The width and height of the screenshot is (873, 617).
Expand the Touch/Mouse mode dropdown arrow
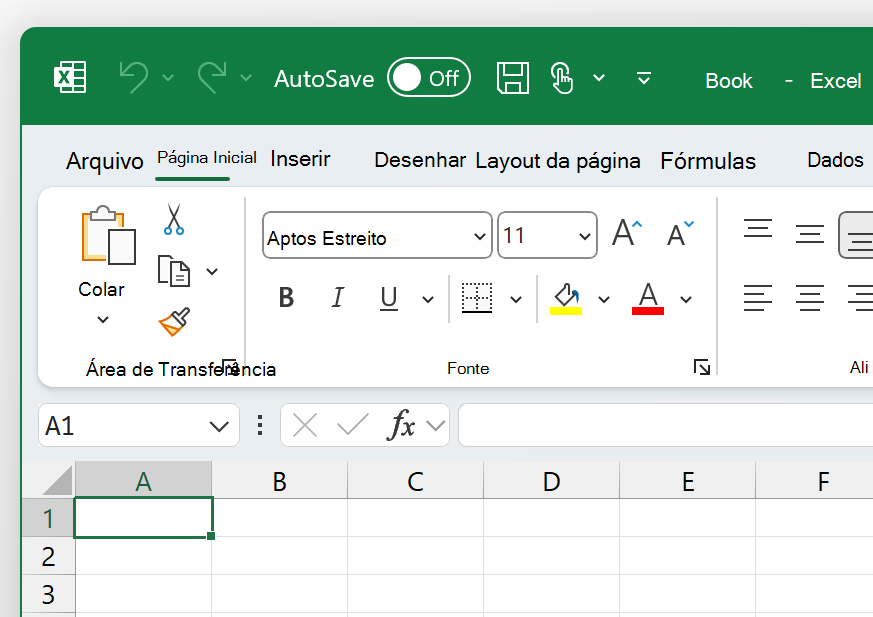(x=599, y=77)
